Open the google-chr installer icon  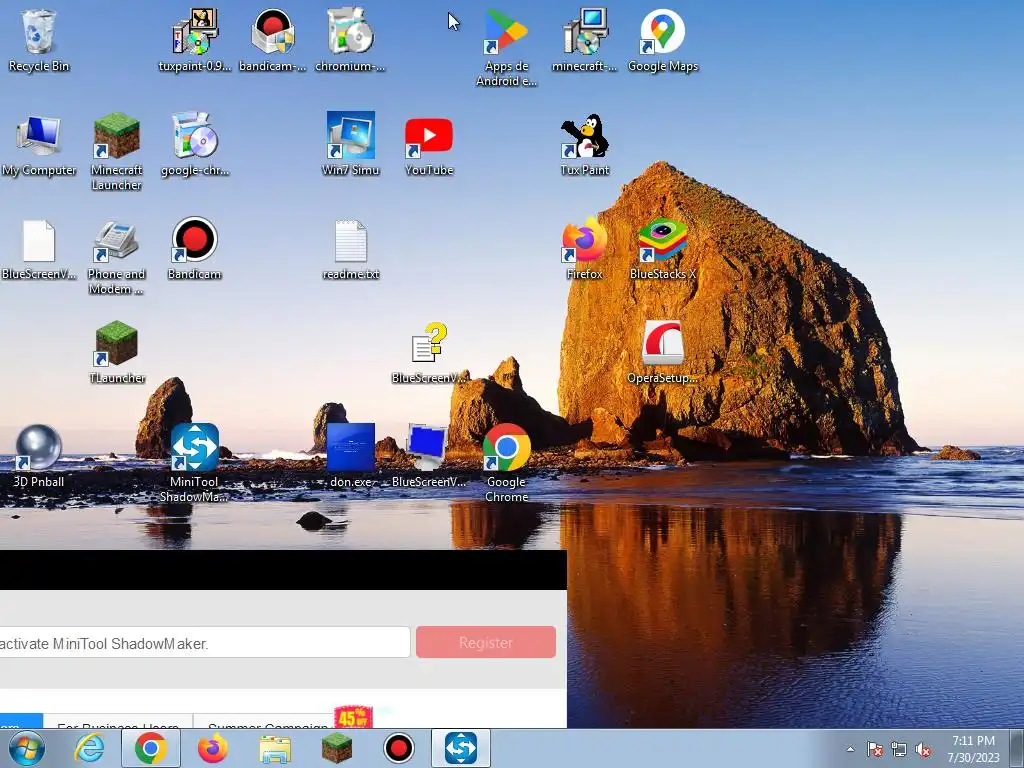coord(195,144)
